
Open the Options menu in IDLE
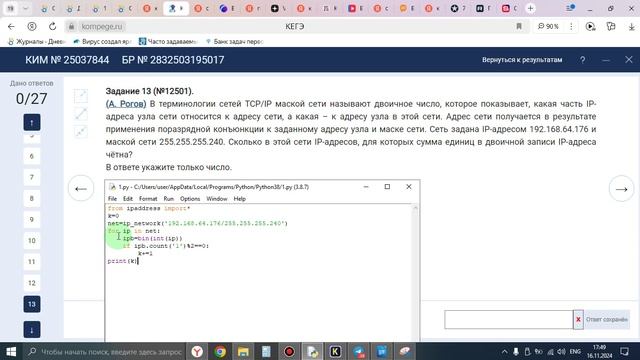[x=190, y=199]
